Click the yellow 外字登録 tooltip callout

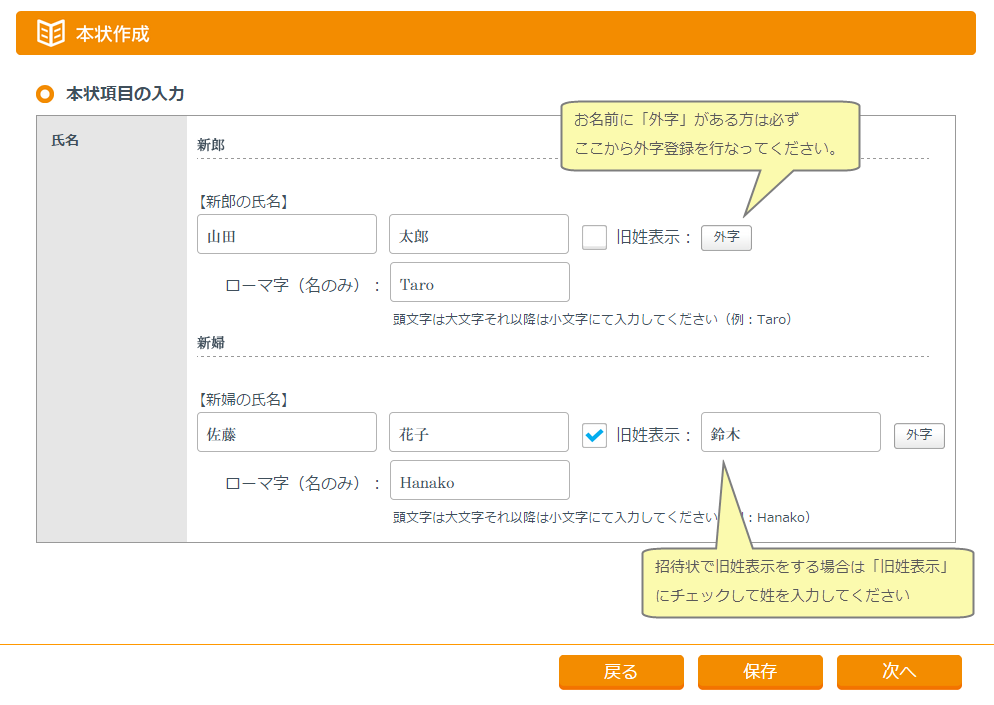coord(710,135)
